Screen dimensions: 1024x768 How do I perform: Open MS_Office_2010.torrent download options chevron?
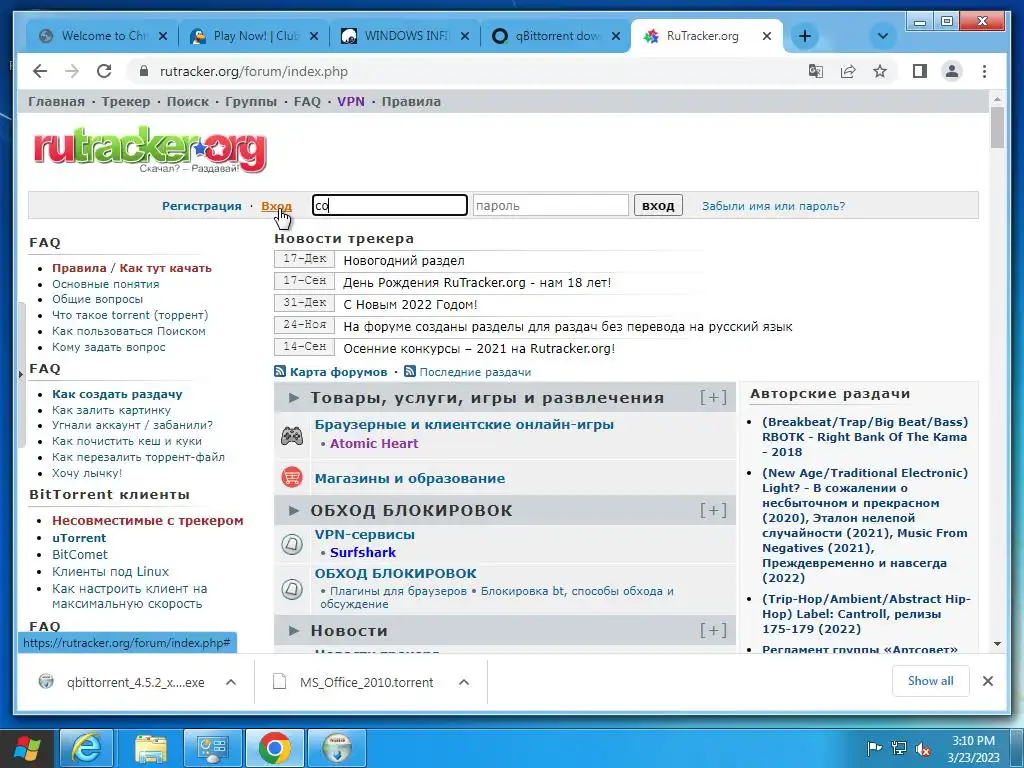(464, 682)
